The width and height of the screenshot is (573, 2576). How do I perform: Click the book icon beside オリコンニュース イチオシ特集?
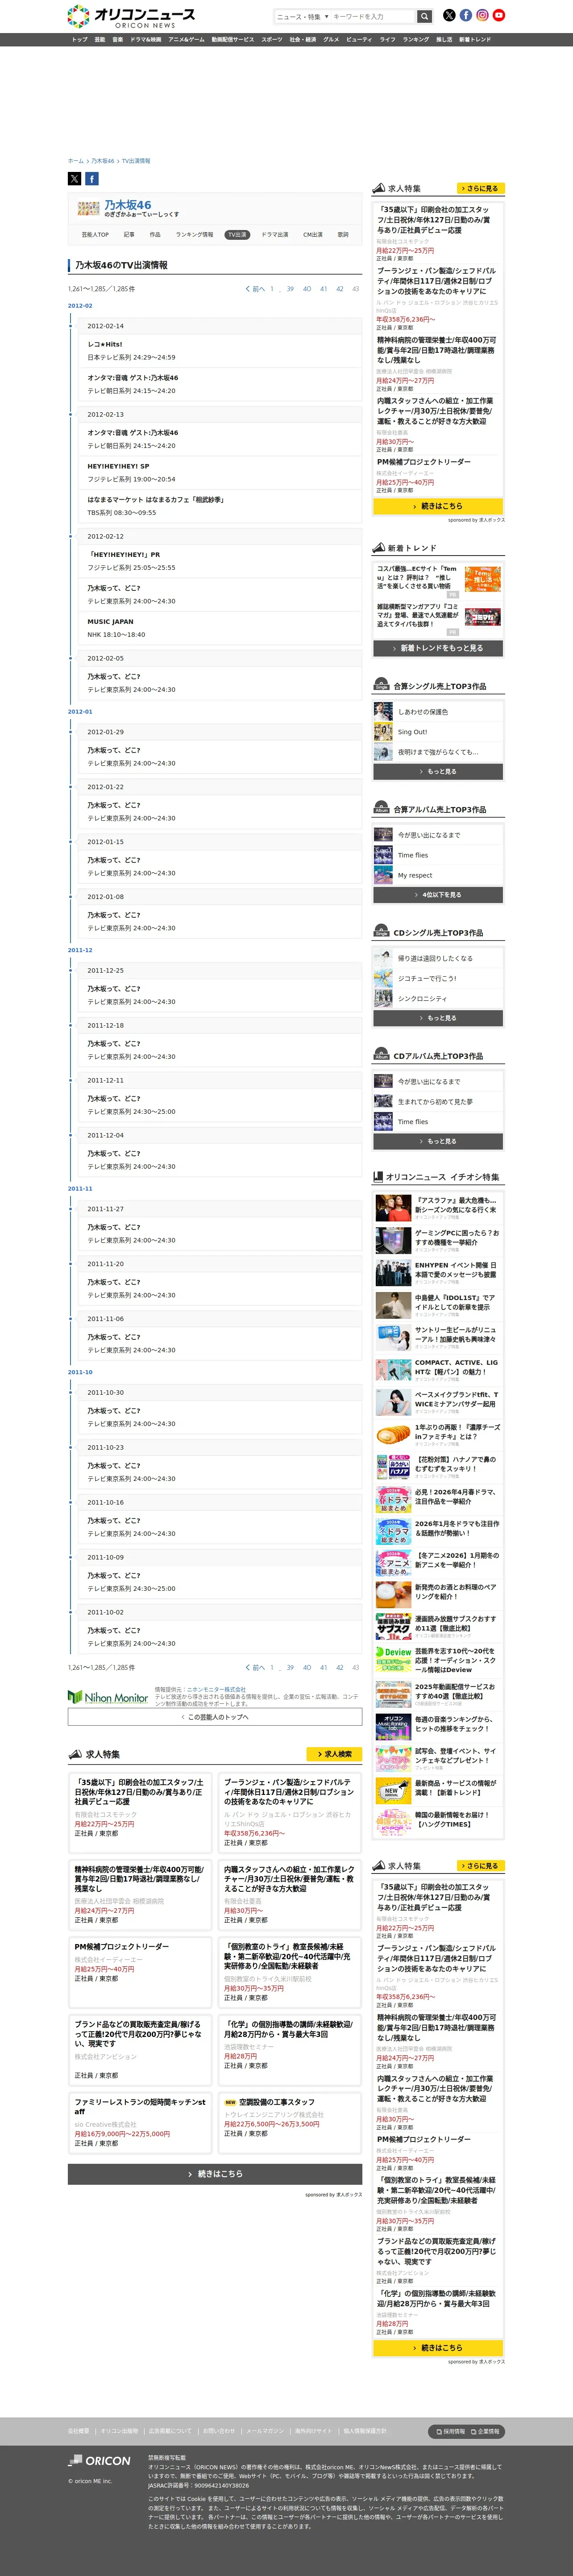pyautogui.click(x=378, y=1177)
